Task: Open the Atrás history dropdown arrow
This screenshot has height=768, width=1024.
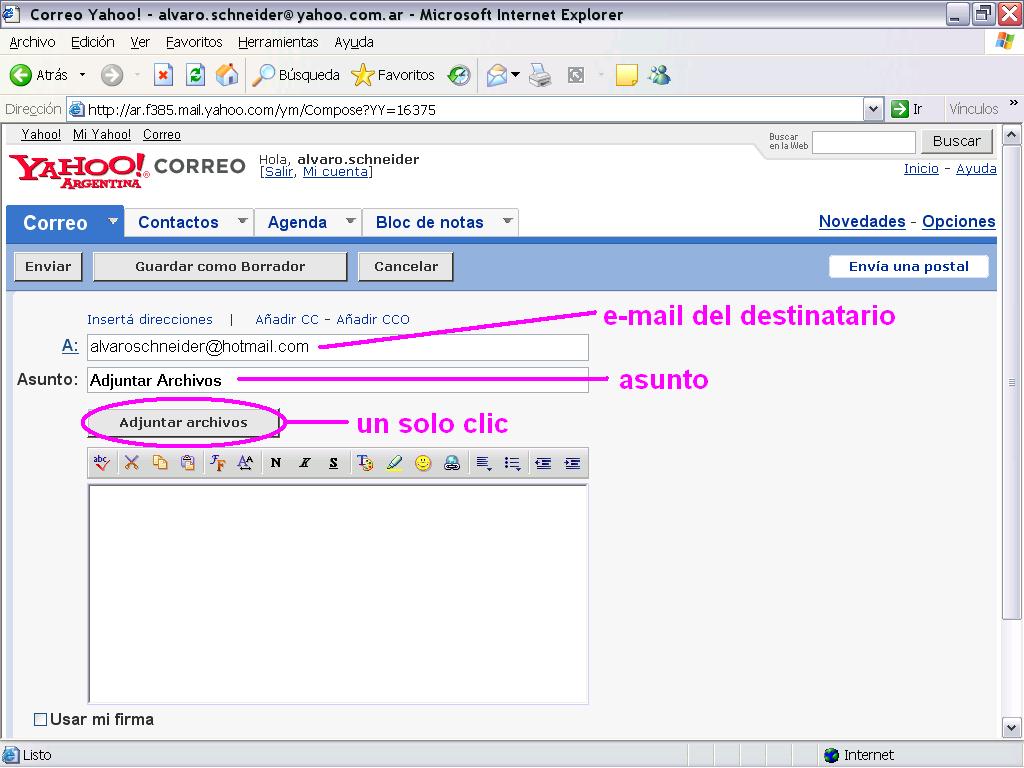Action: point(82,75)
